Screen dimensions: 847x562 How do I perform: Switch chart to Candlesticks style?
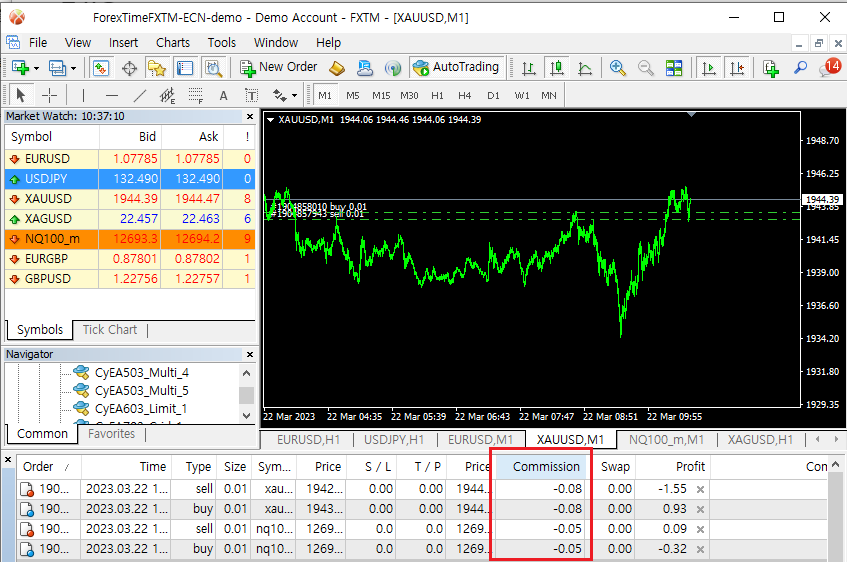pos(557,68)
